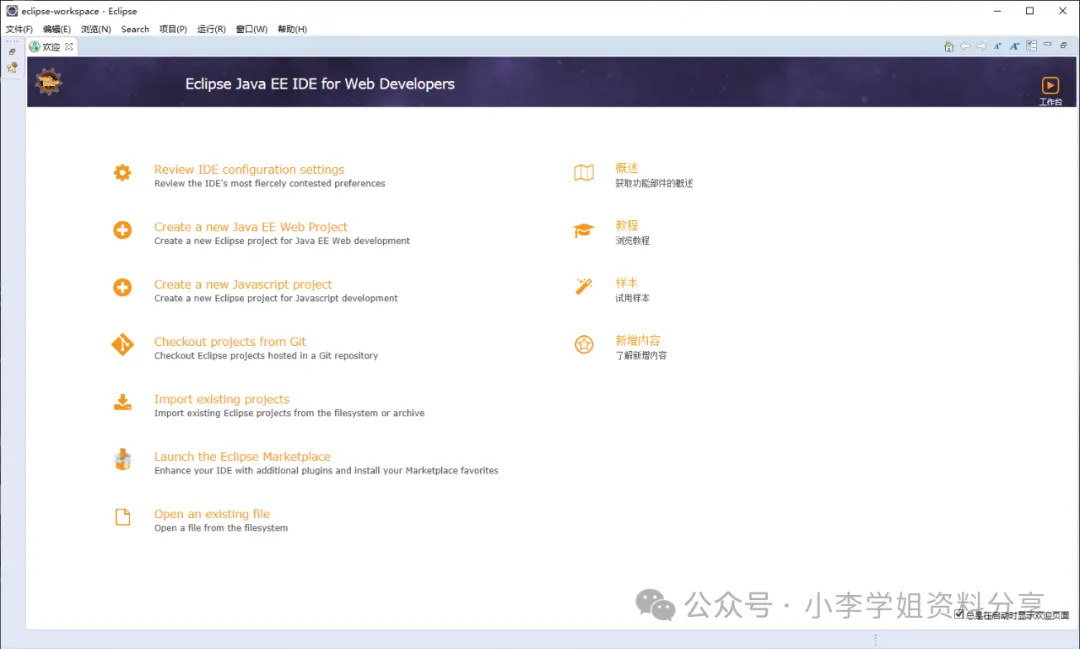Open the 文件(F) menu
Viewport: 1080px width, 649px height.
pos(19,29)
